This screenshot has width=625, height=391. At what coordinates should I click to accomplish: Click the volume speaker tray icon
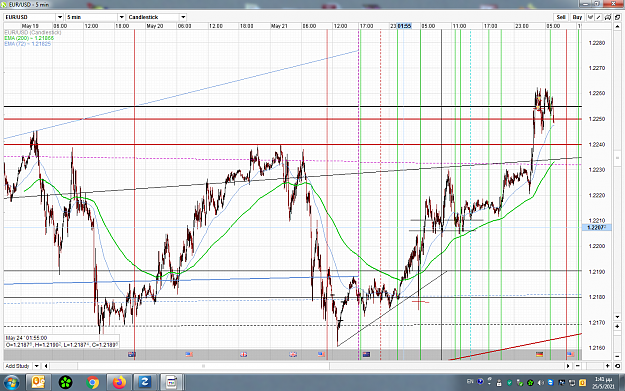pyautogui.click(x=540, y=383)
